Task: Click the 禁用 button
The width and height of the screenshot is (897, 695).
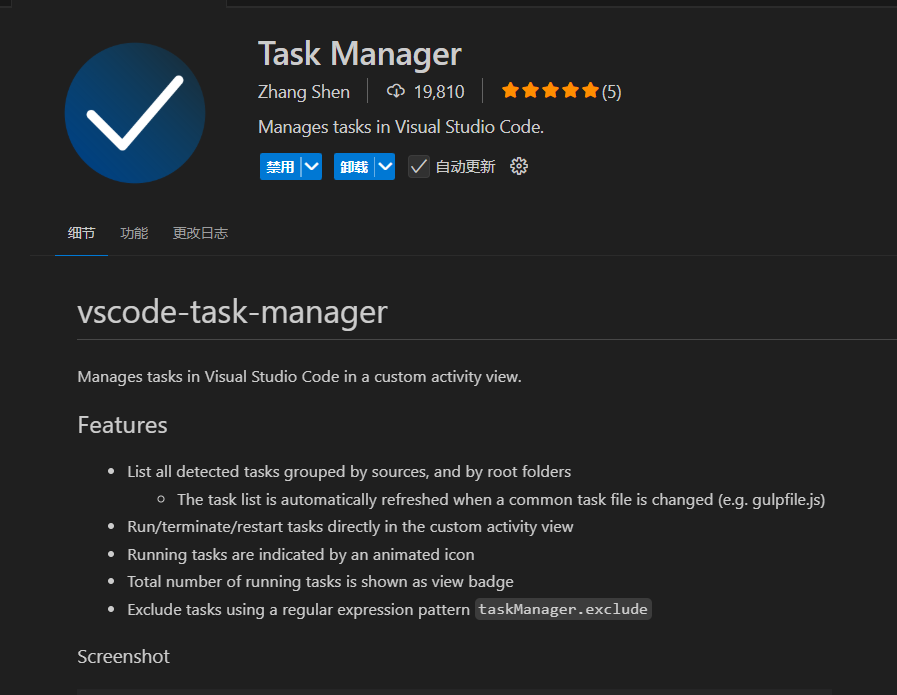Action: pos(280,167)
